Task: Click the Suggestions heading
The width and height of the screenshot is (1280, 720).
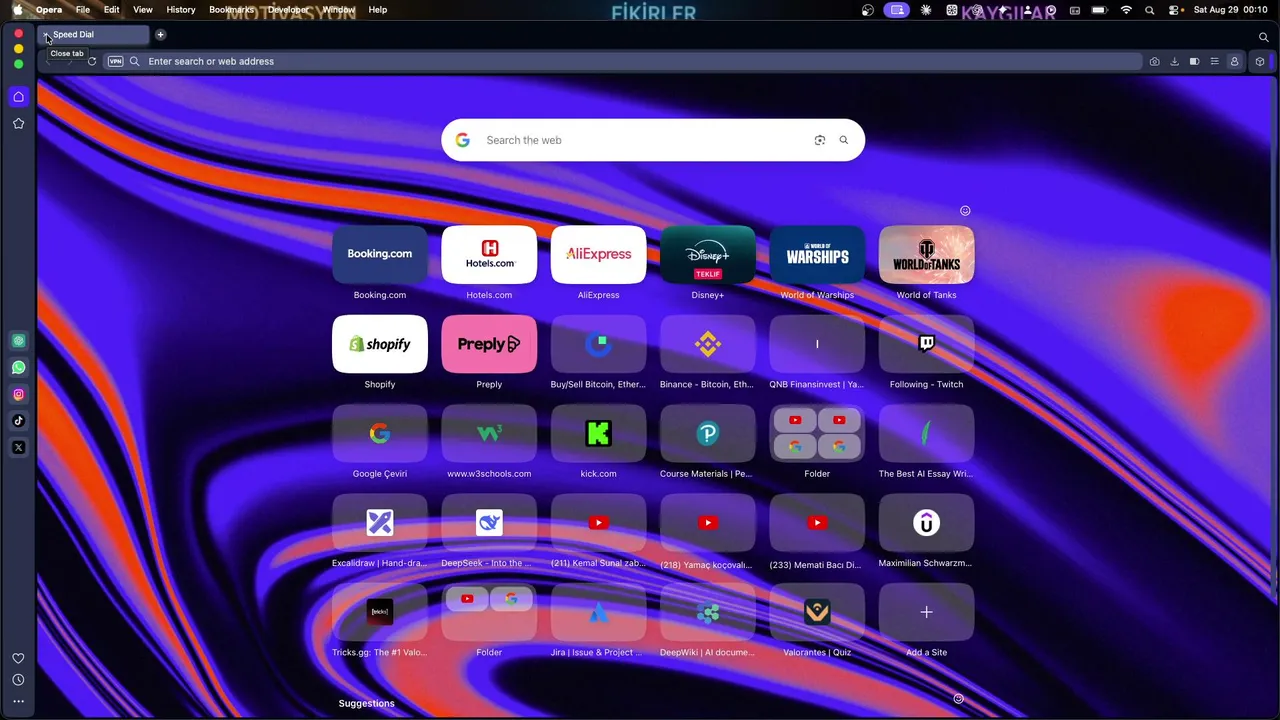Action: [367, 703]
